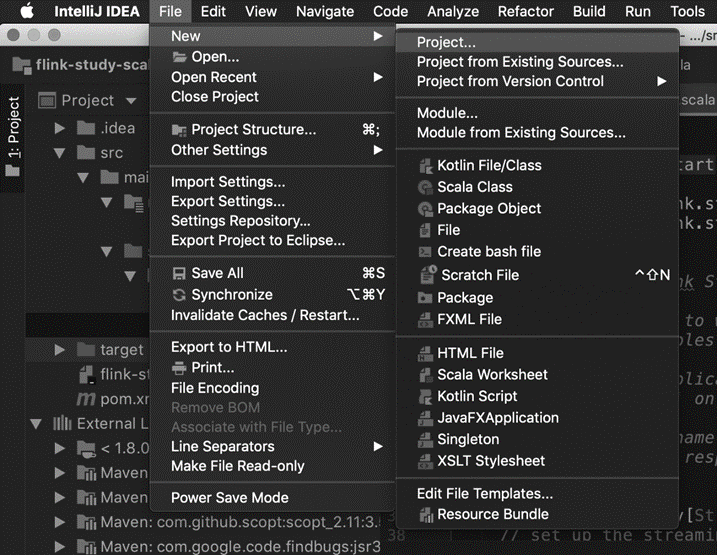Choose Import Settings...
This screenshot has height=555, width=717.
click(272, 182)
